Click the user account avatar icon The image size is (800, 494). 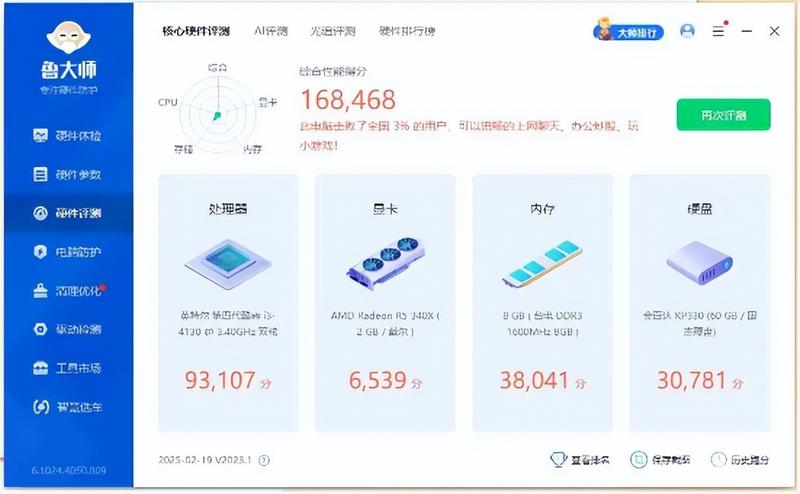pos(687,31)
